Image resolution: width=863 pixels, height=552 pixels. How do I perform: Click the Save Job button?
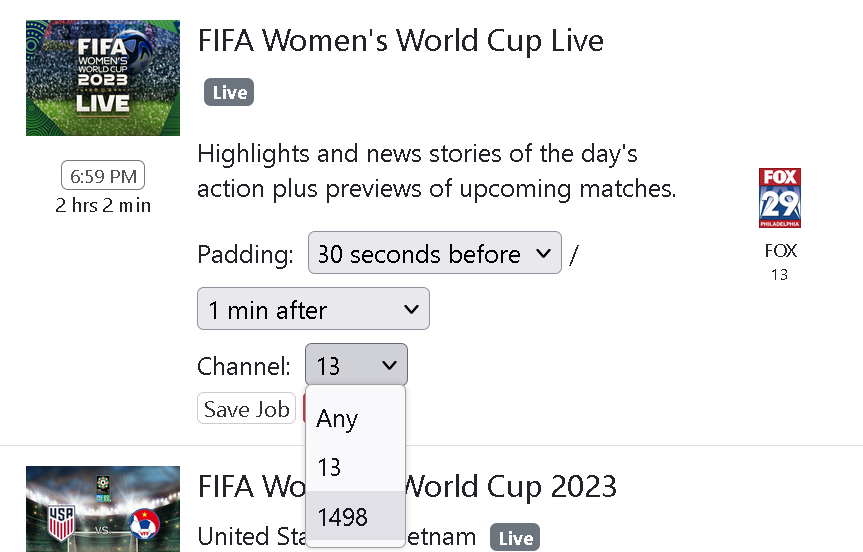pos(247,408)
